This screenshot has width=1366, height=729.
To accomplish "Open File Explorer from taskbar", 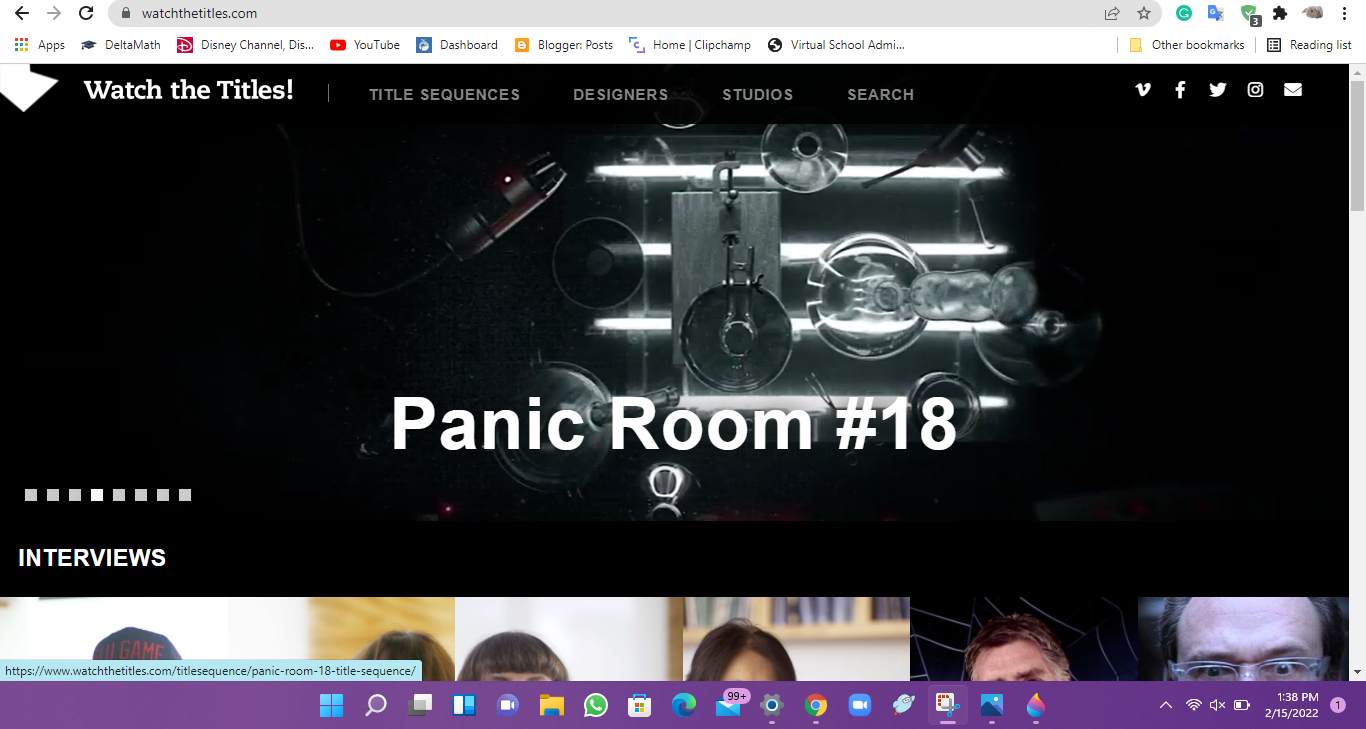I will [x=551, y=705].
